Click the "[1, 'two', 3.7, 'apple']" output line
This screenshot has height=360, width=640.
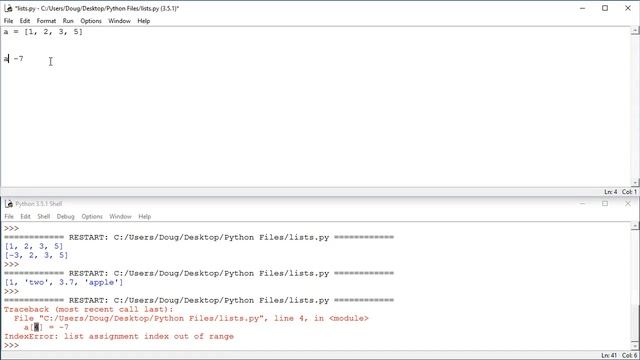click(x=64, y=282)
